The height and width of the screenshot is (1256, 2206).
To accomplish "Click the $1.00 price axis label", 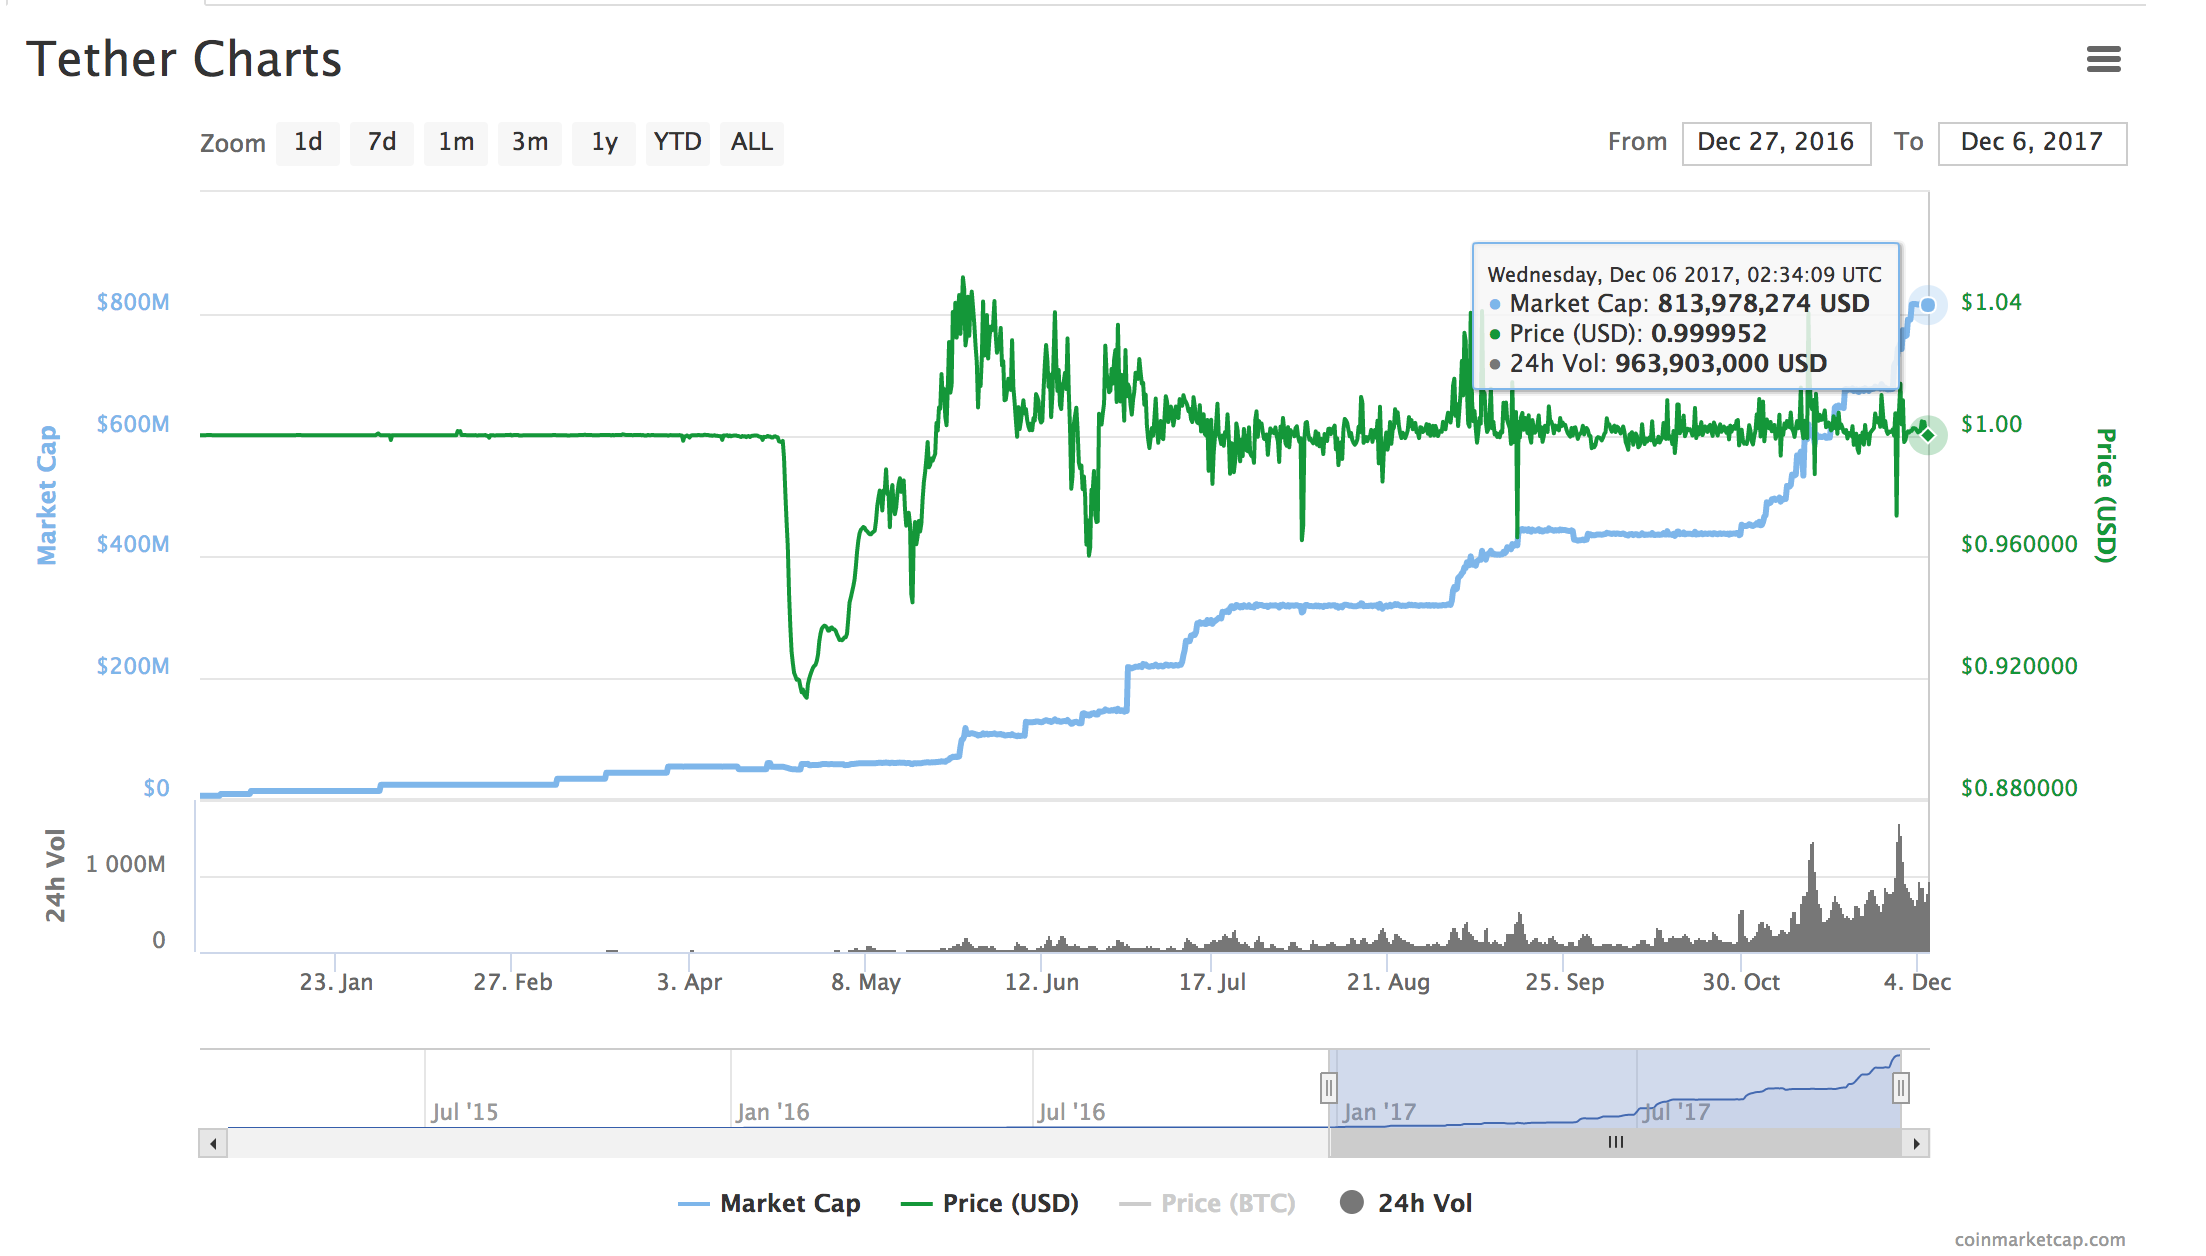I will pos(1991,424).
